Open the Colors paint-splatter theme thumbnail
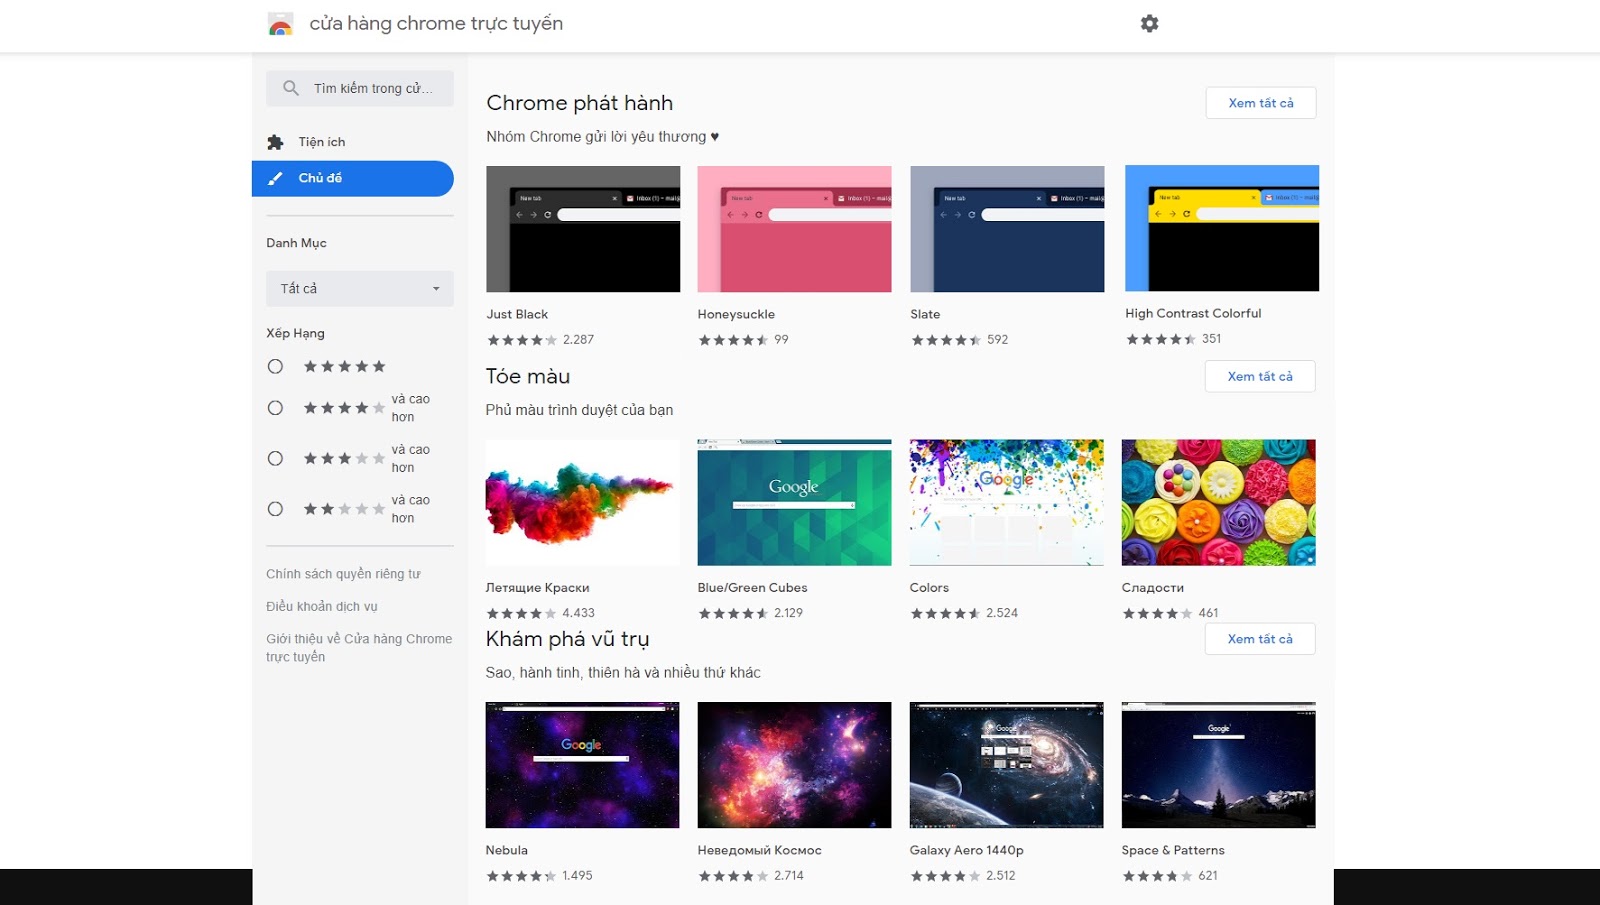 click(x=1006, y=502)
